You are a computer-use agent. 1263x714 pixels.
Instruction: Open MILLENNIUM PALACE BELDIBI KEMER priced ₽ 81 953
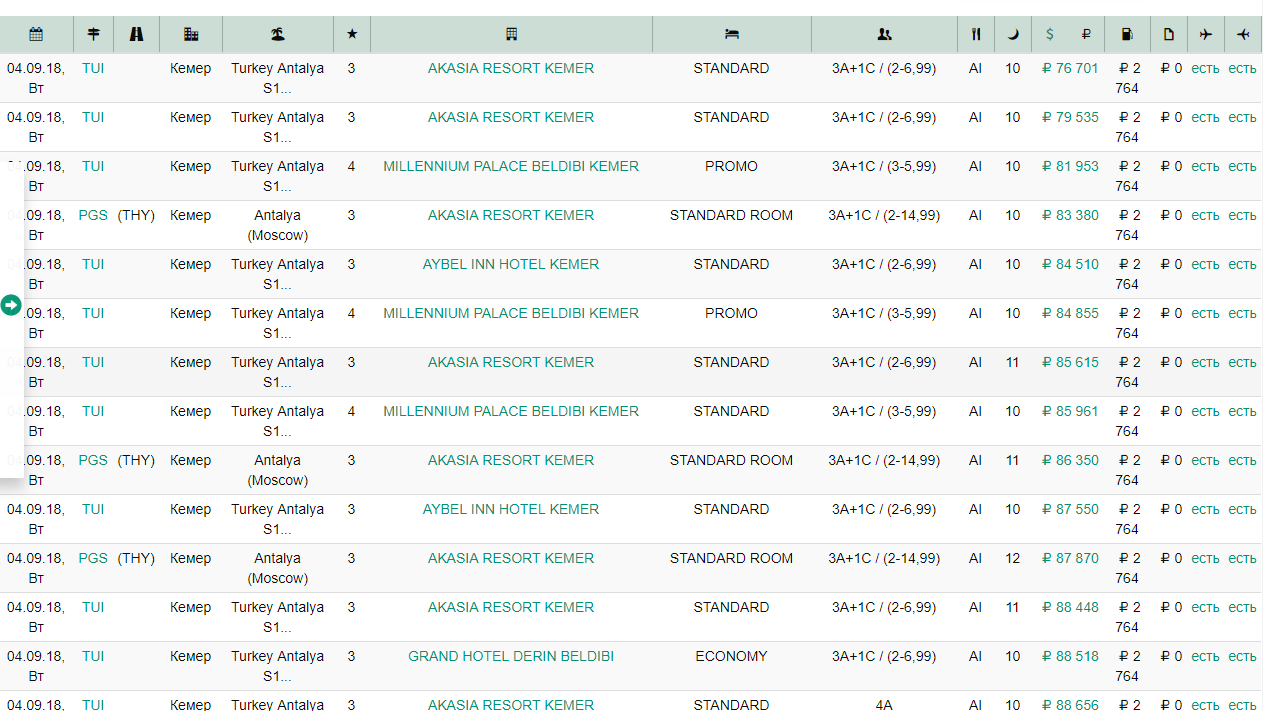[x=511, y=166]
